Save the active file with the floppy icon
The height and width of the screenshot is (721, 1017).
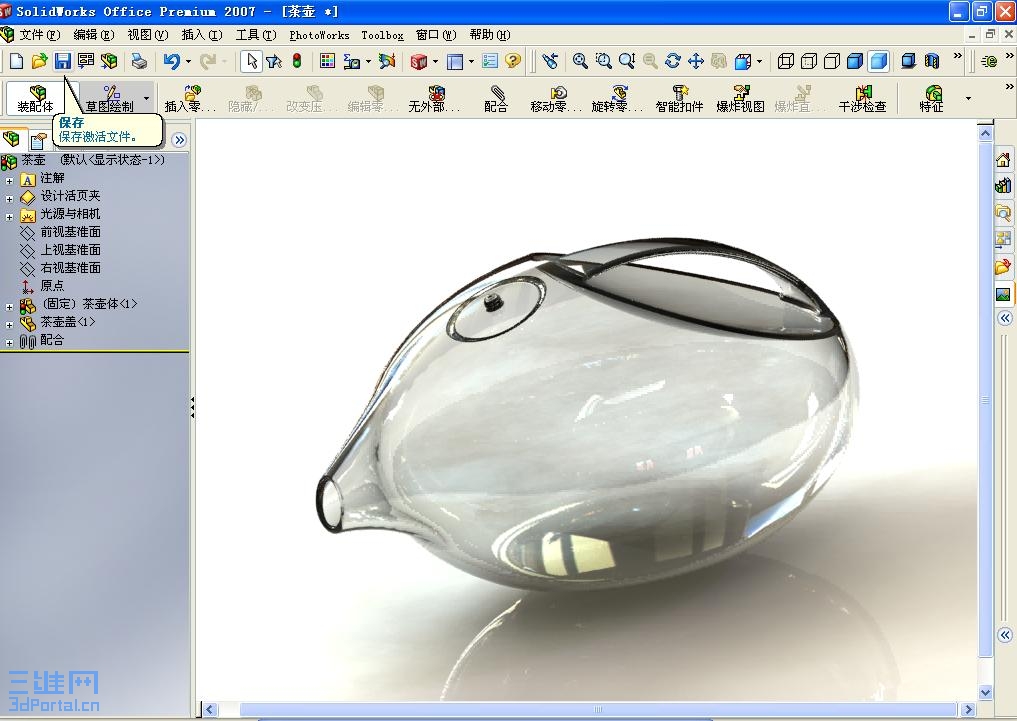62,61
